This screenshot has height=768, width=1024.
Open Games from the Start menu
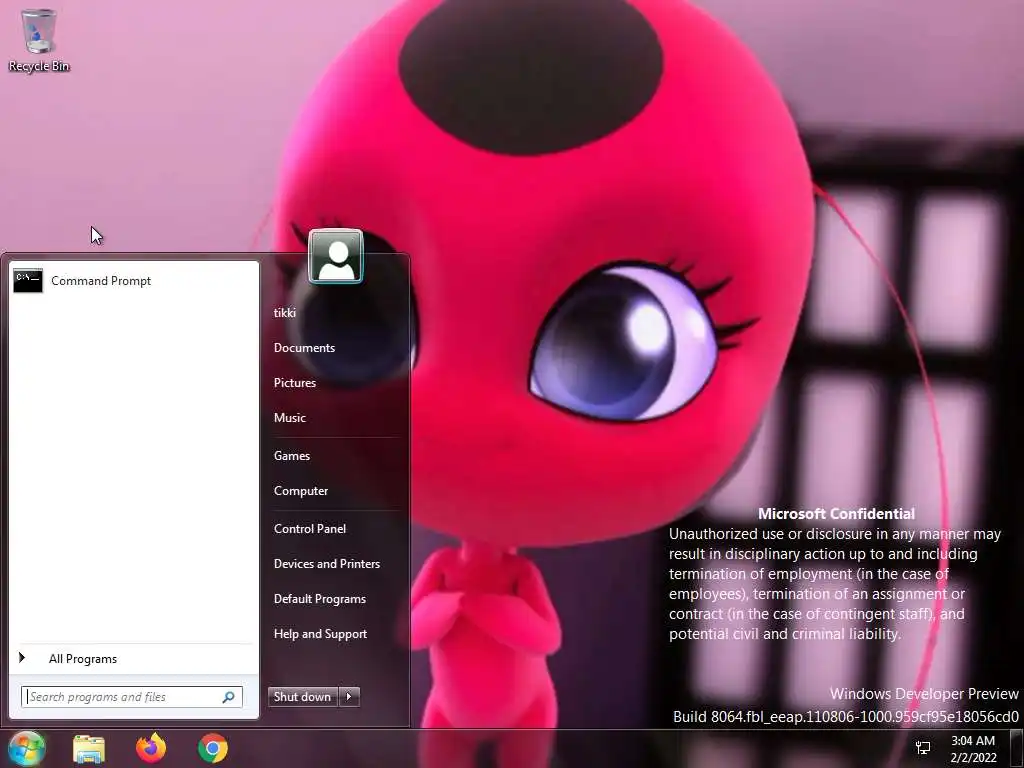[292, 456]
